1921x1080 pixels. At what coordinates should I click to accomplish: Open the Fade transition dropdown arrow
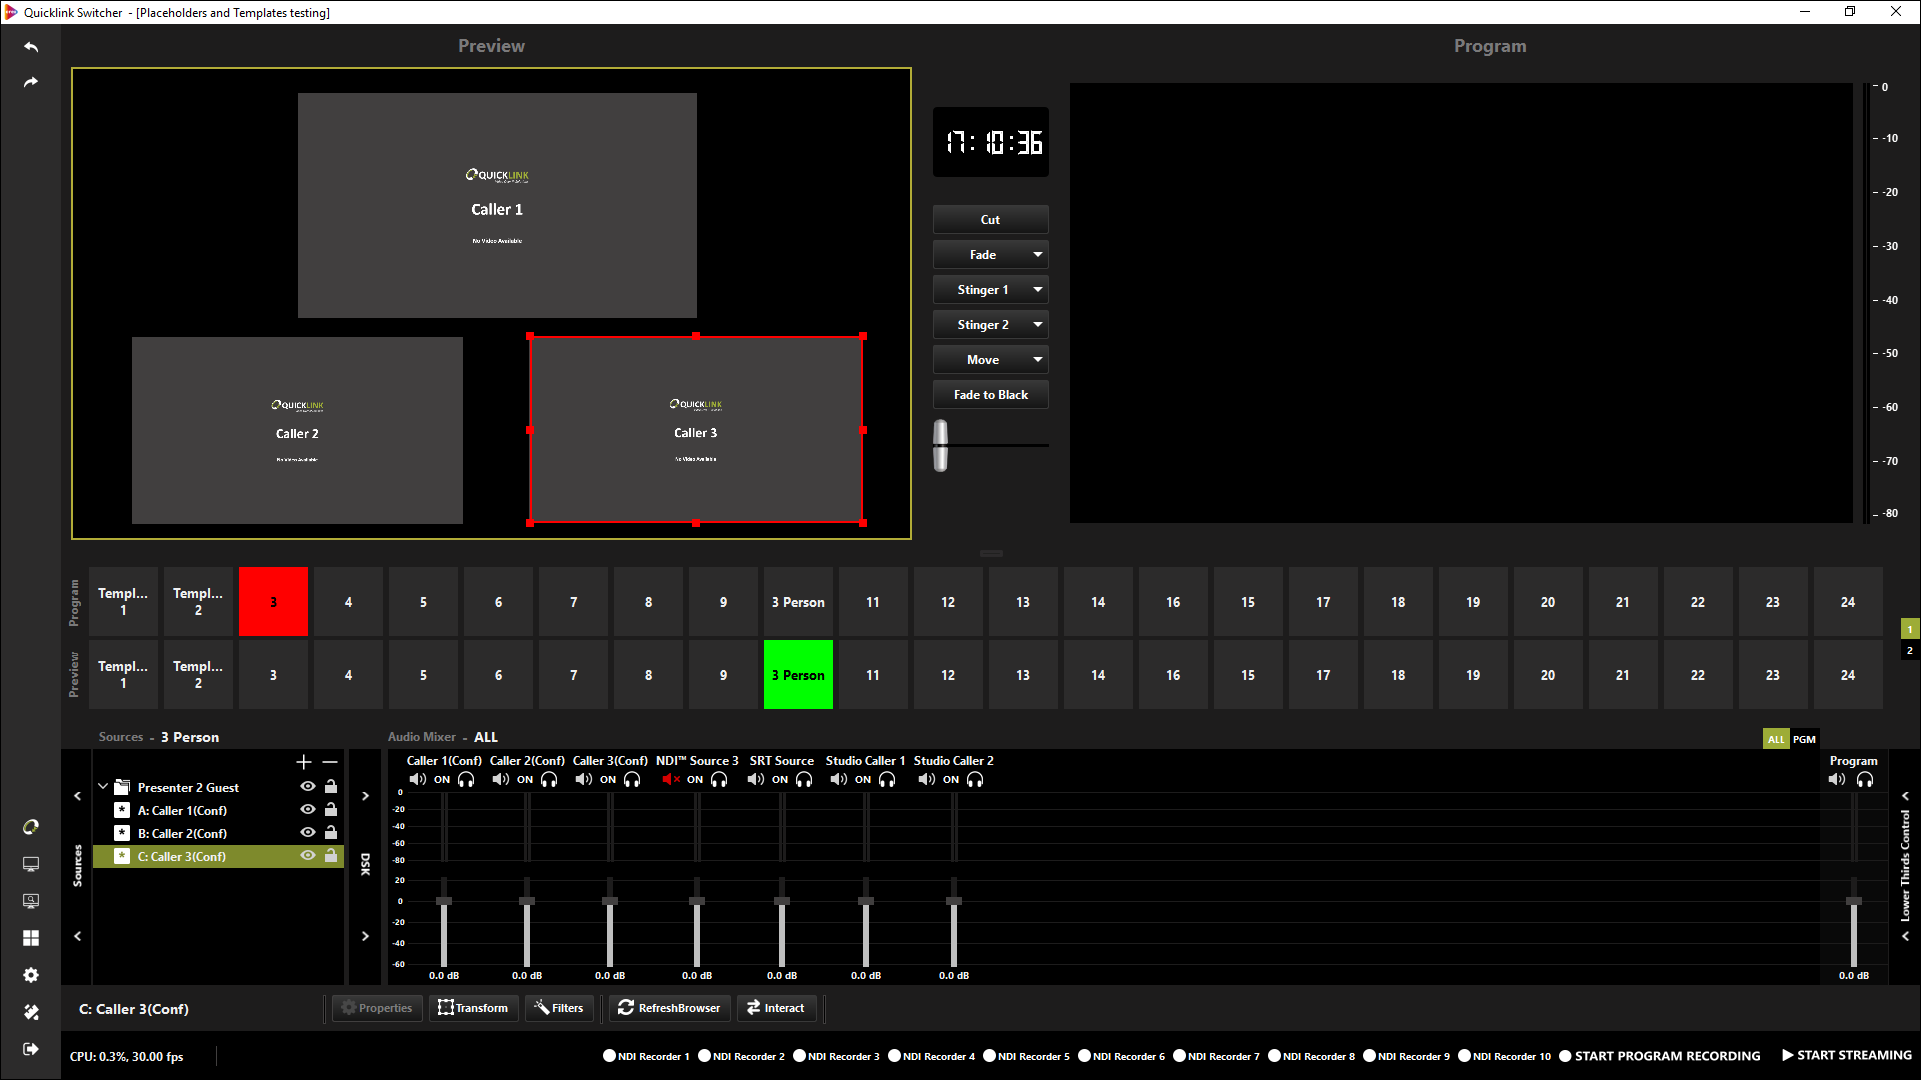[x=1038, y=255]
